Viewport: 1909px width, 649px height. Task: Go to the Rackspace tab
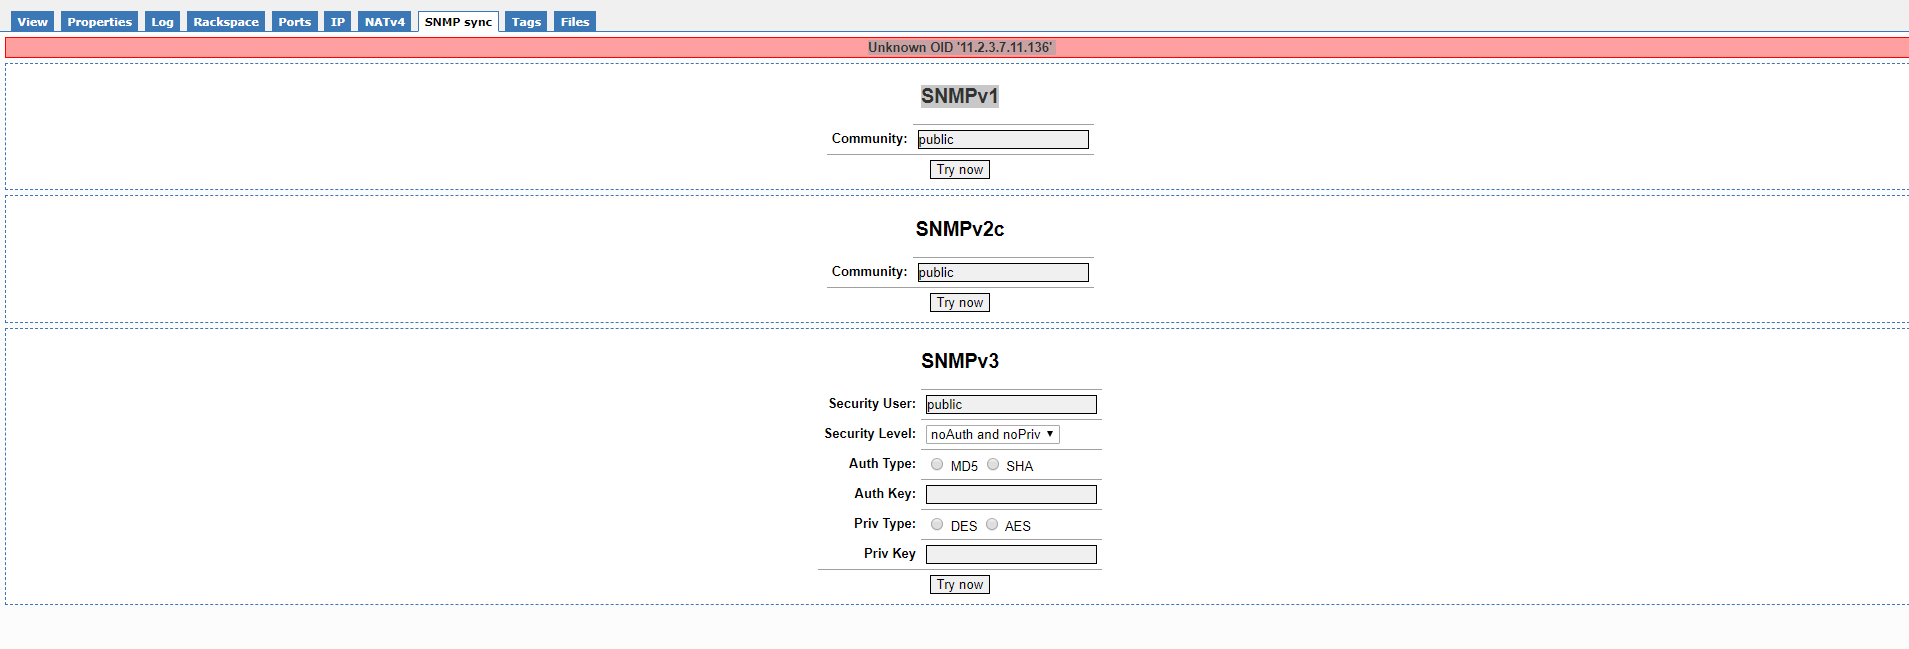(226, 22)
